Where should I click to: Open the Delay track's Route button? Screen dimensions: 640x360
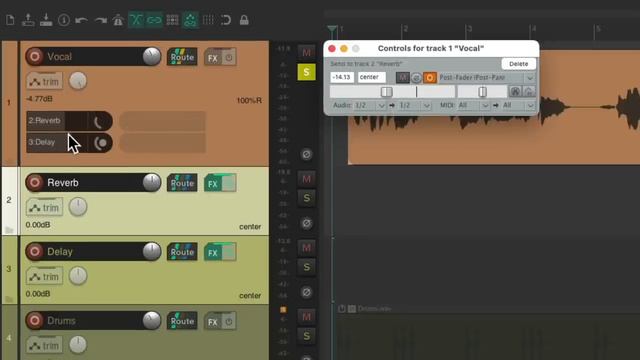182,252
